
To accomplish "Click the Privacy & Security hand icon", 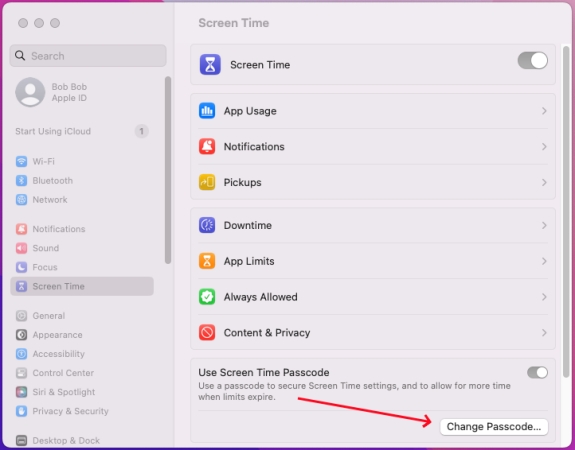I will pos(21,411).
